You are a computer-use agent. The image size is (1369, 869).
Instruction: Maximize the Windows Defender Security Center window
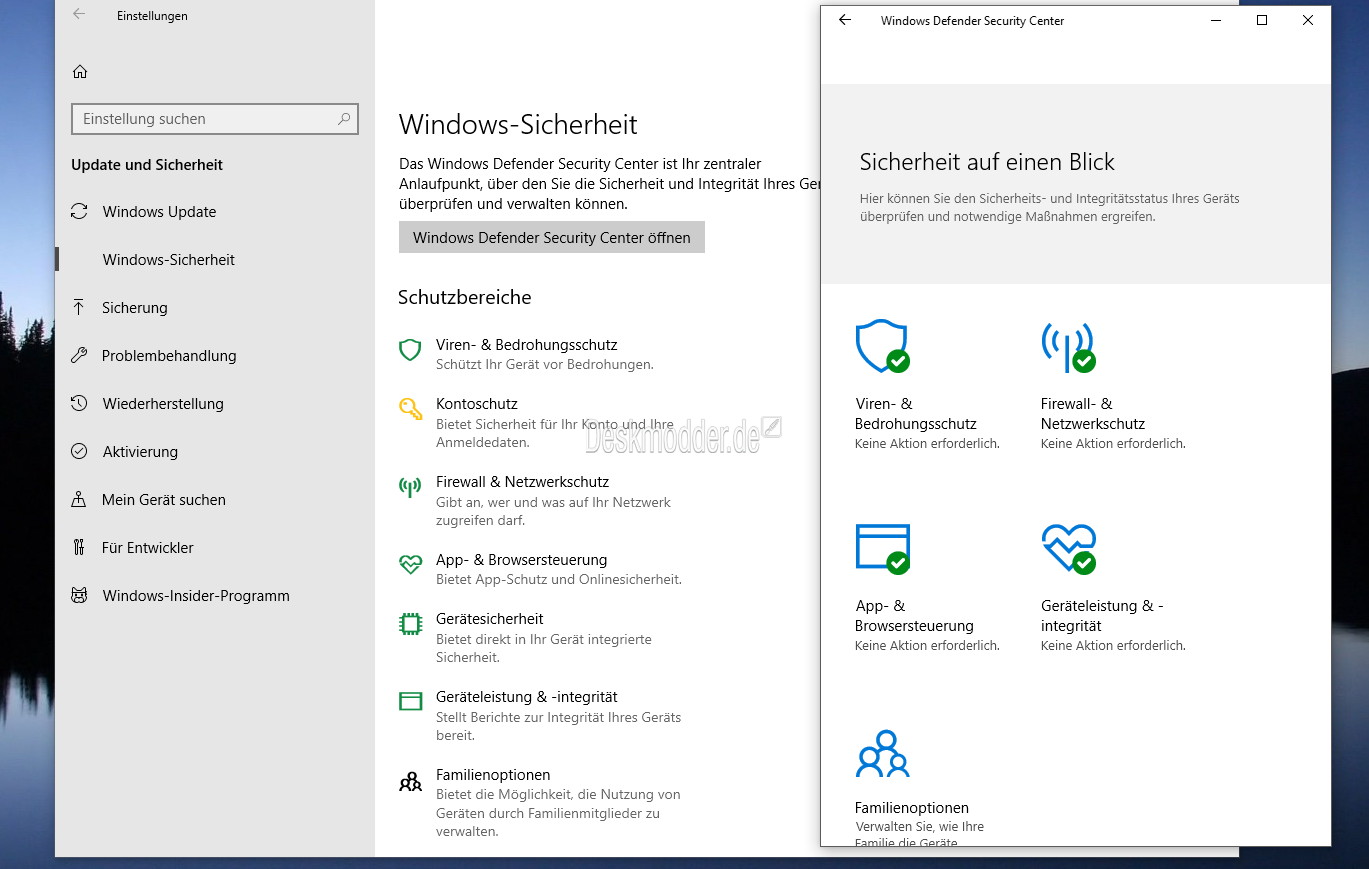1262,20
